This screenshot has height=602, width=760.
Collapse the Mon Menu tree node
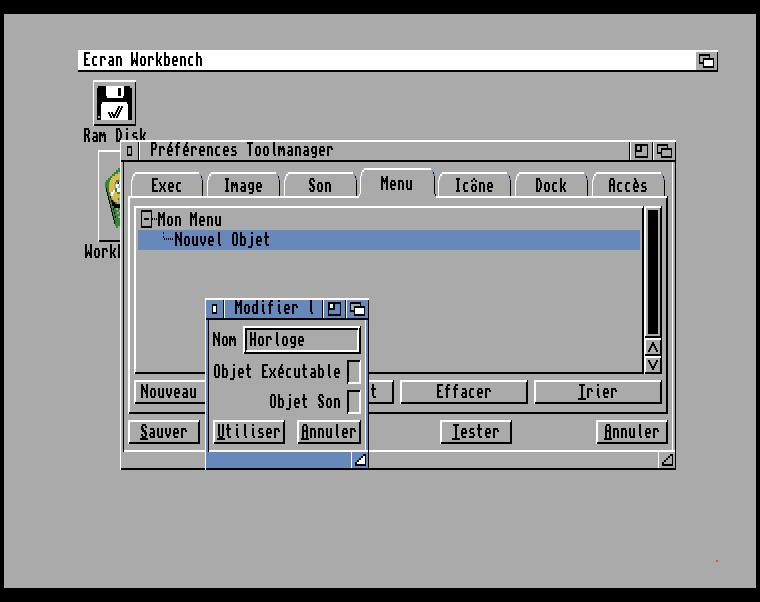pos(147,219)
